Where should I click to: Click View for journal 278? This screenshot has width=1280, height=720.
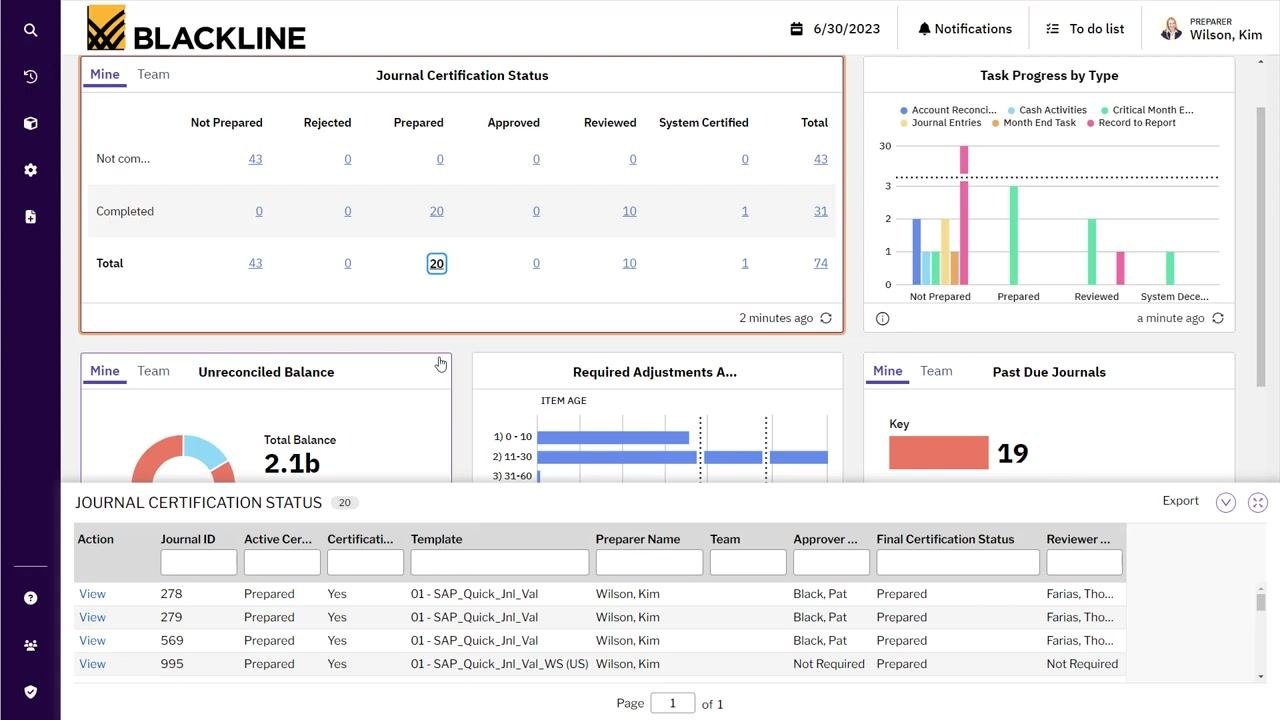pos(92,594)
